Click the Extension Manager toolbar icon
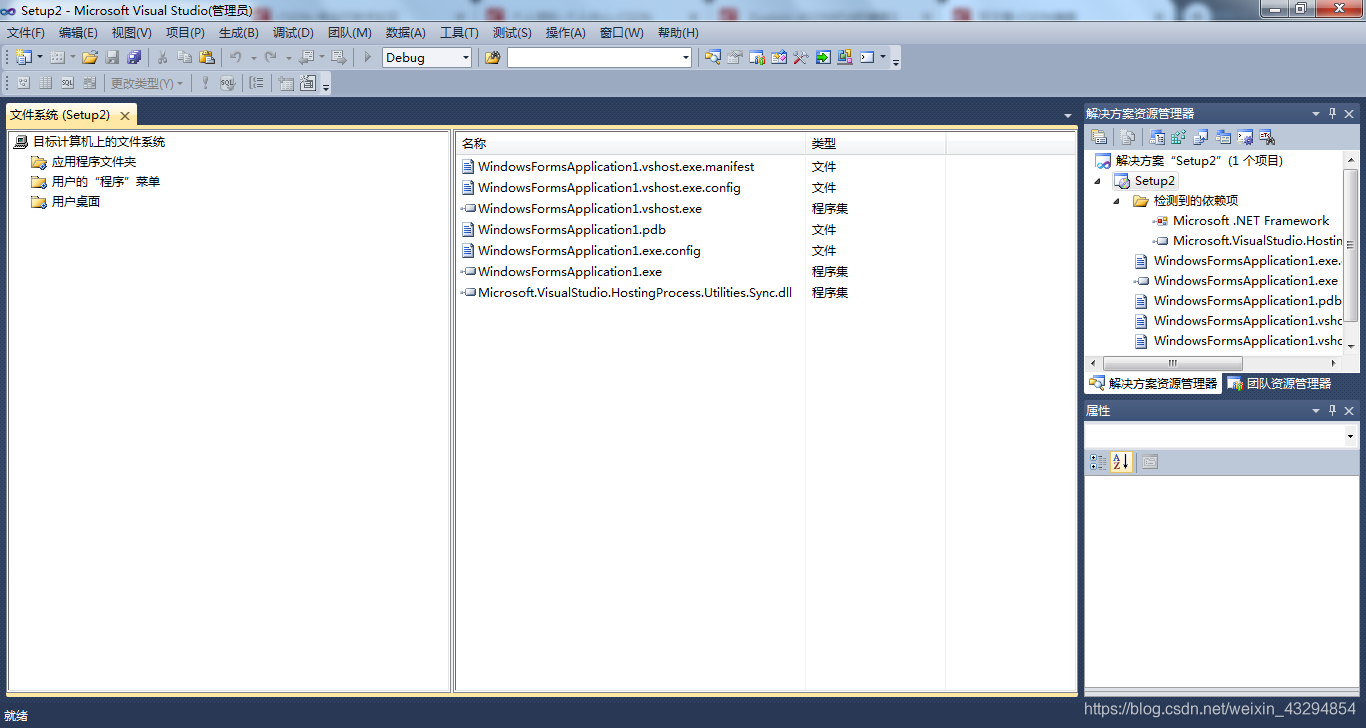Viewport: 1366px width, 728px height. (x=844, y=57)
